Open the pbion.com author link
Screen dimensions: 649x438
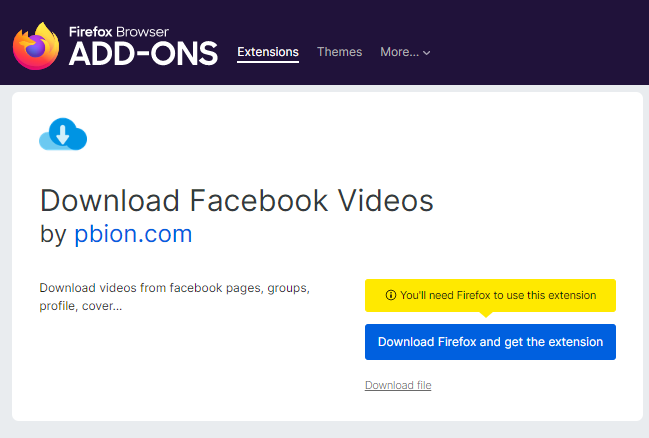(133, 235)
